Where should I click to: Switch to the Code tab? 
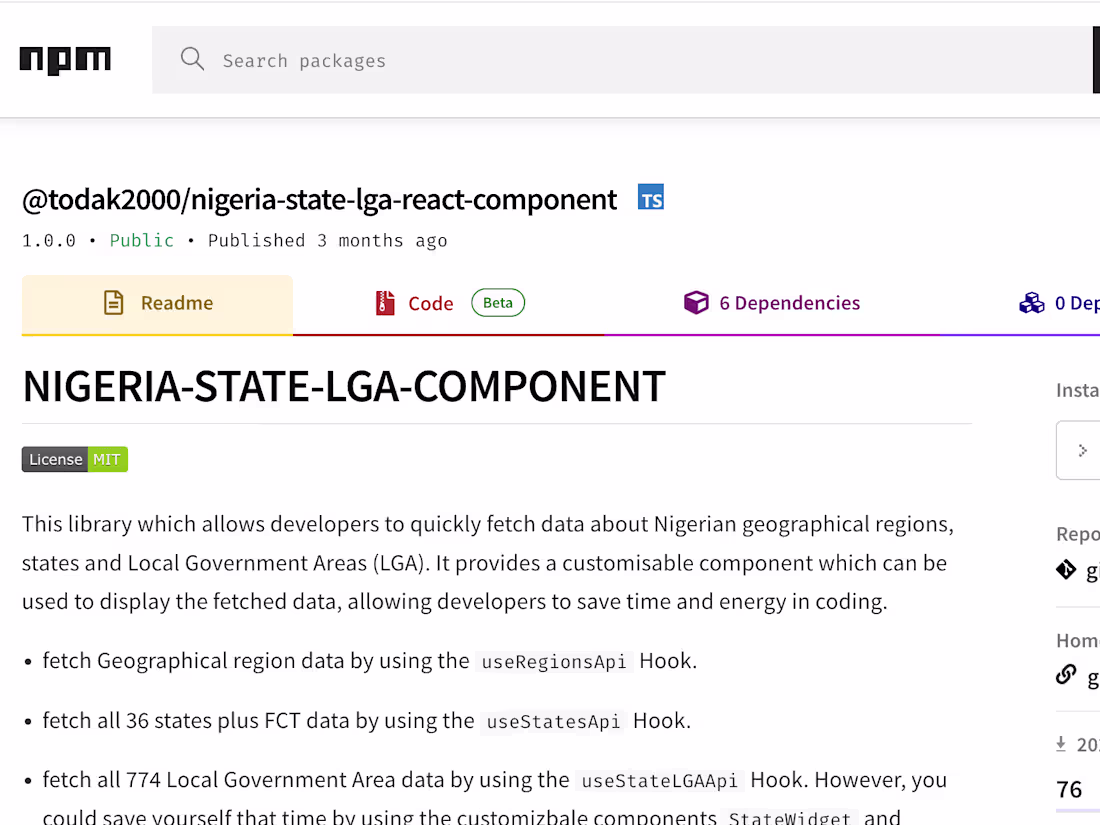pos(430,302)
